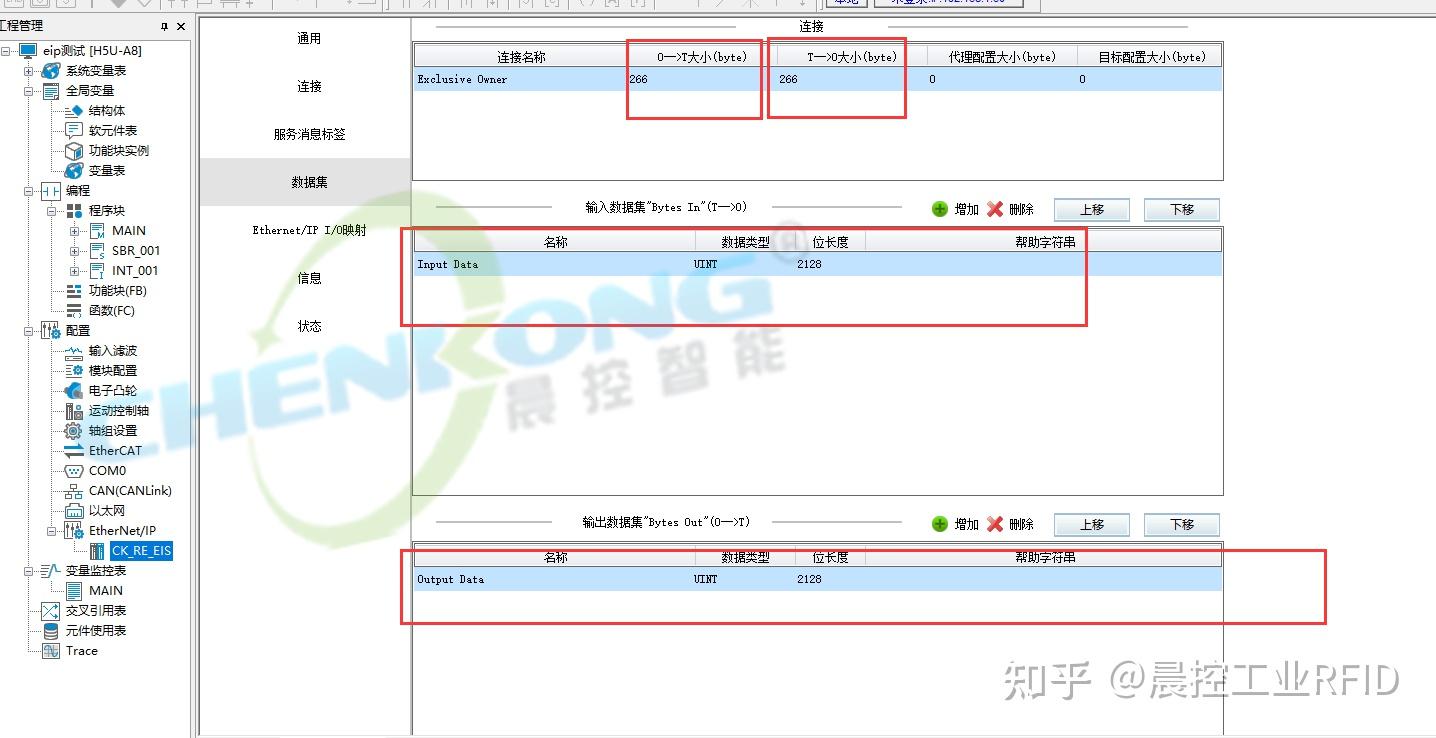Click the 连接名称 column header
Screen dimensions: 1436x738
coord(521,57)
